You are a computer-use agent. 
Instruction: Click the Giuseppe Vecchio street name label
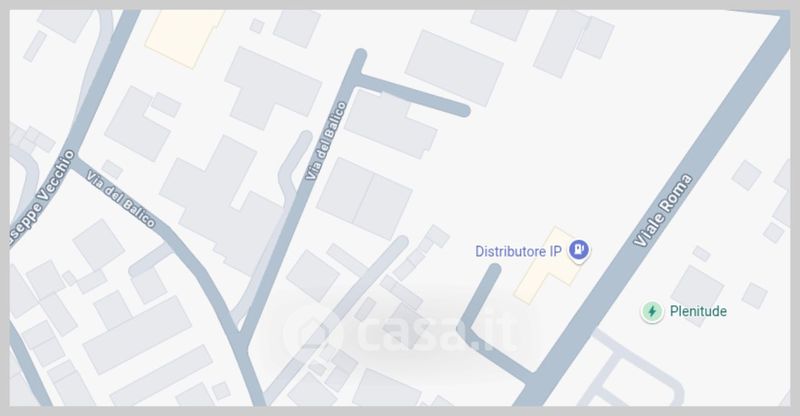click(x=42, y=197)
